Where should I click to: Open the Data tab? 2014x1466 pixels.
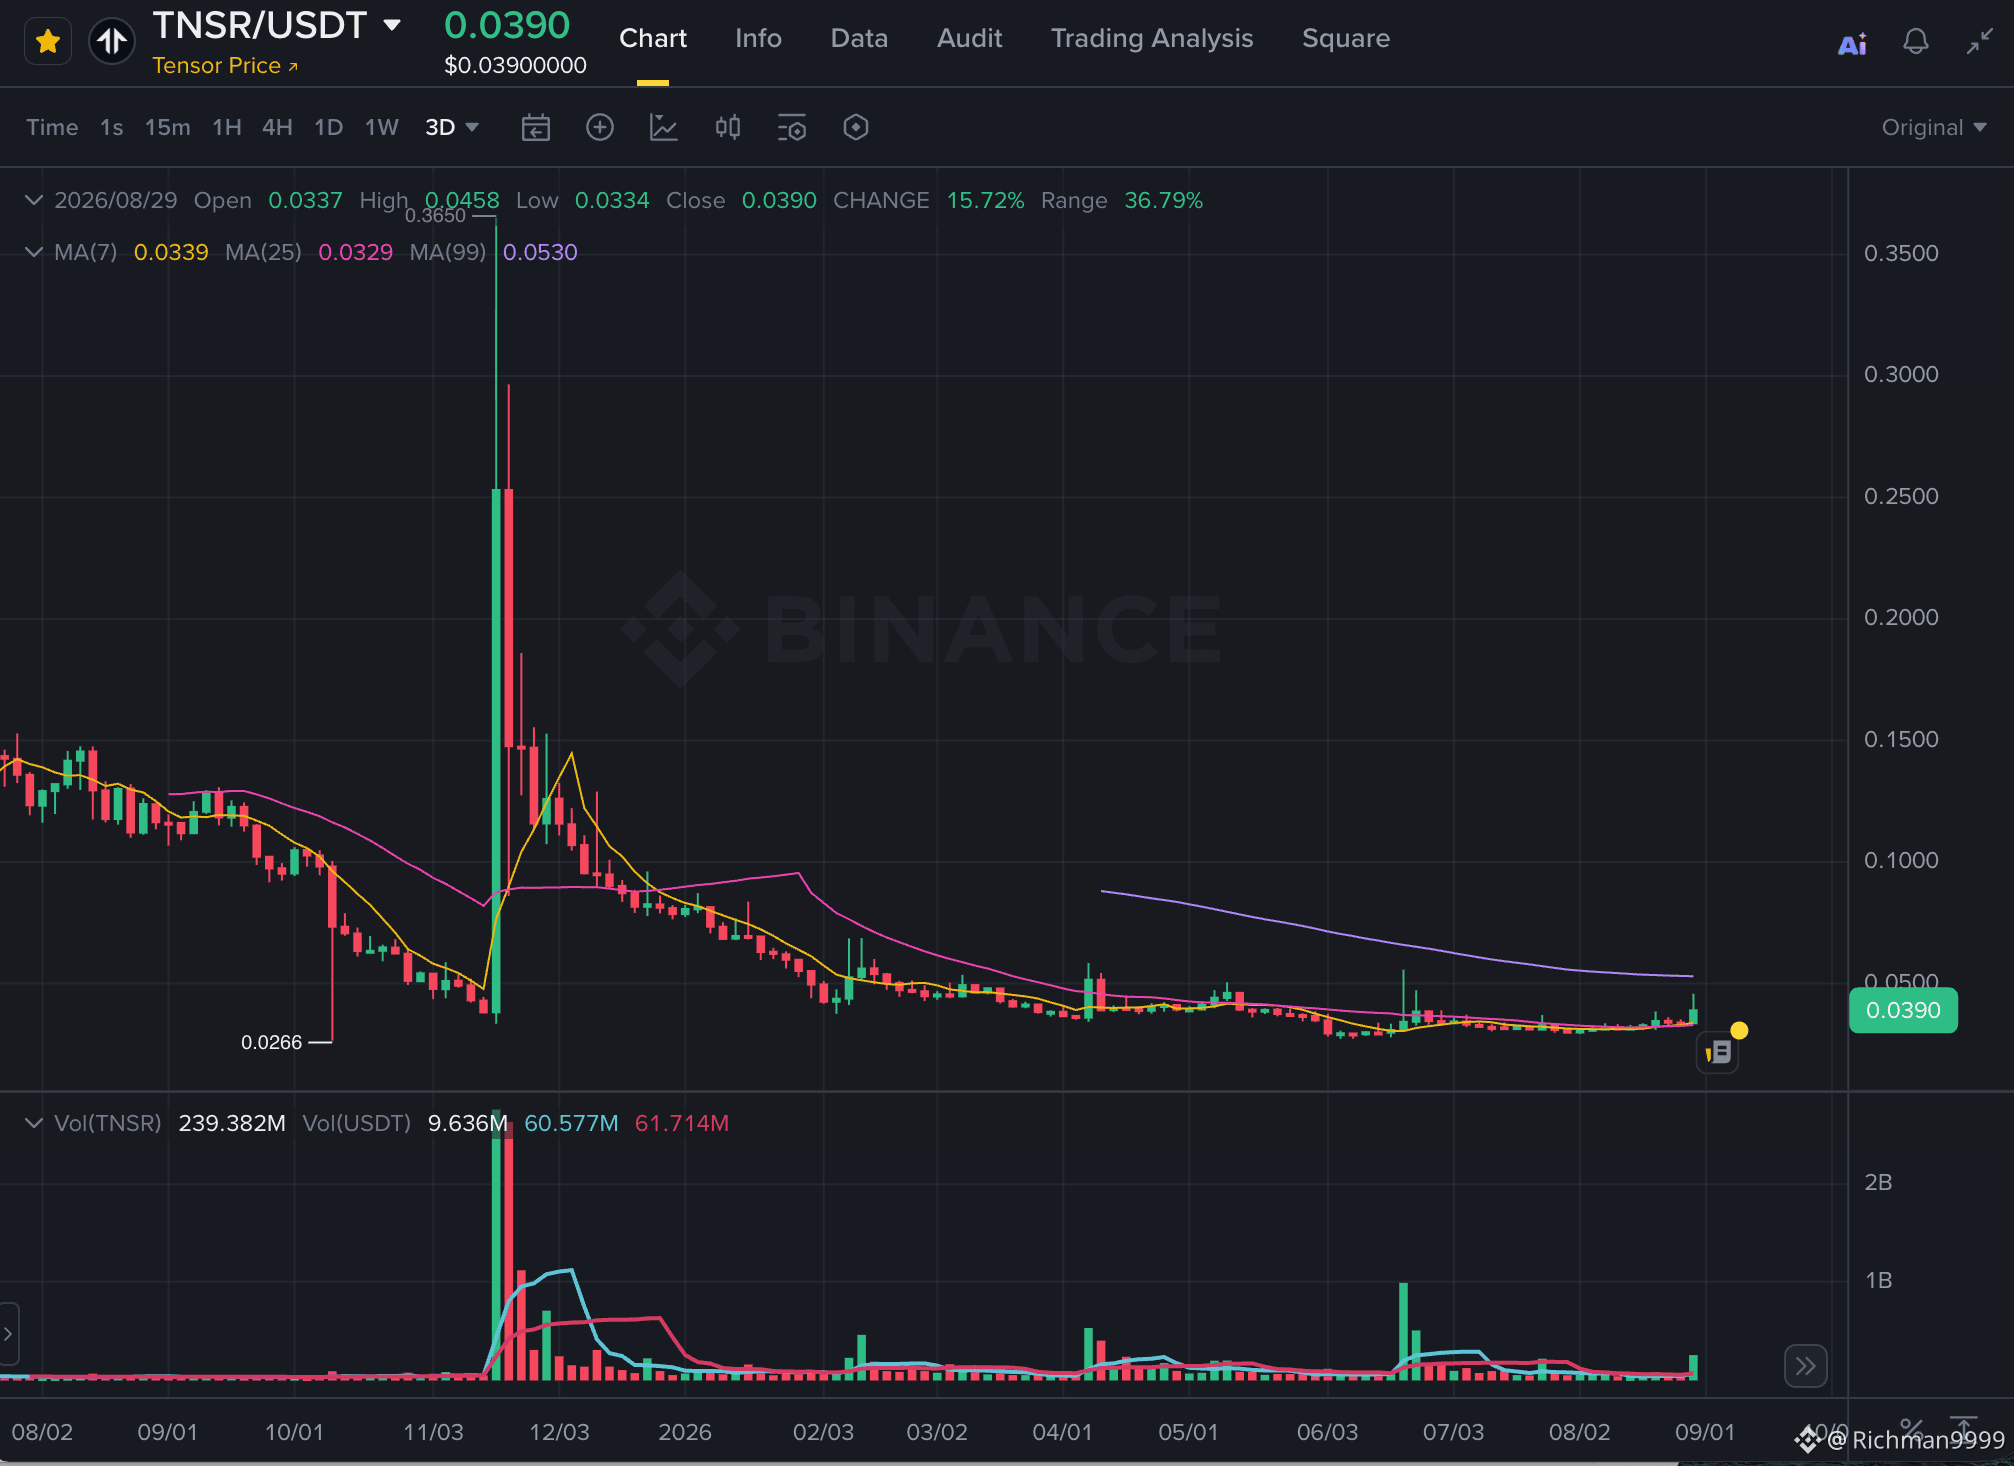859,38
